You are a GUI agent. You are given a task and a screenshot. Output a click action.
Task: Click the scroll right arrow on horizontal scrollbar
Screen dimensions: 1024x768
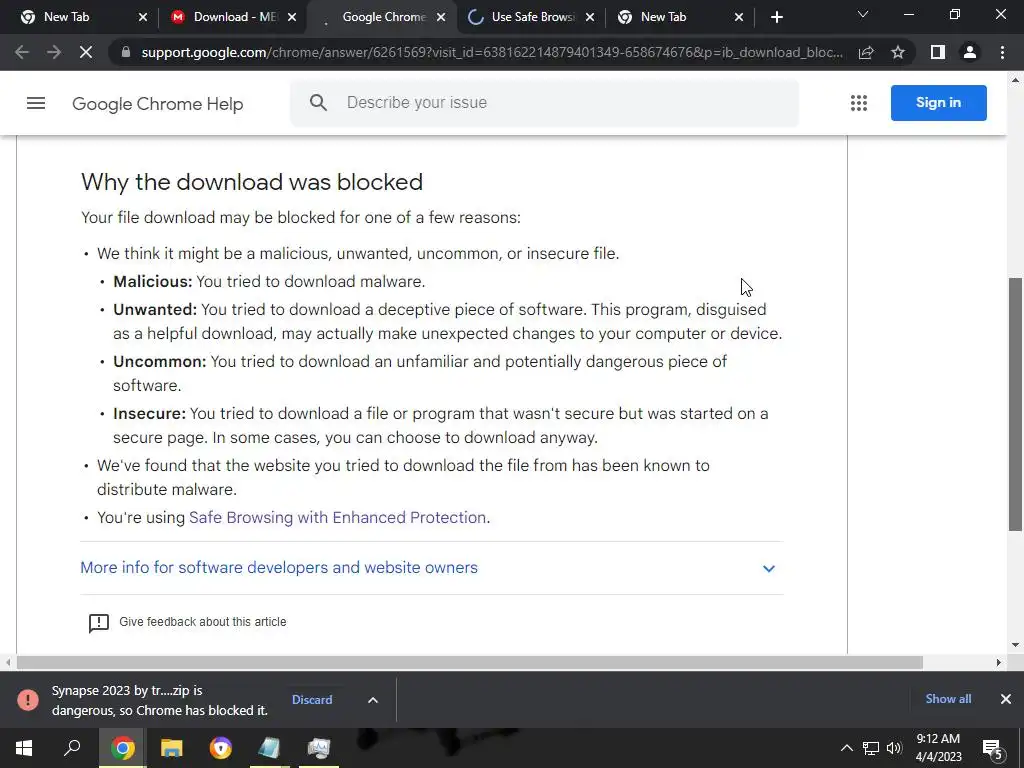tap(999, 662)
